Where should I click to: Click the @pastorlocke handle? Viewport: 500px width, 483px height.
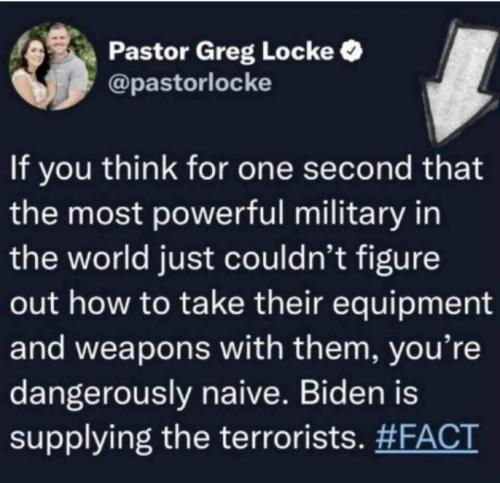190,82
